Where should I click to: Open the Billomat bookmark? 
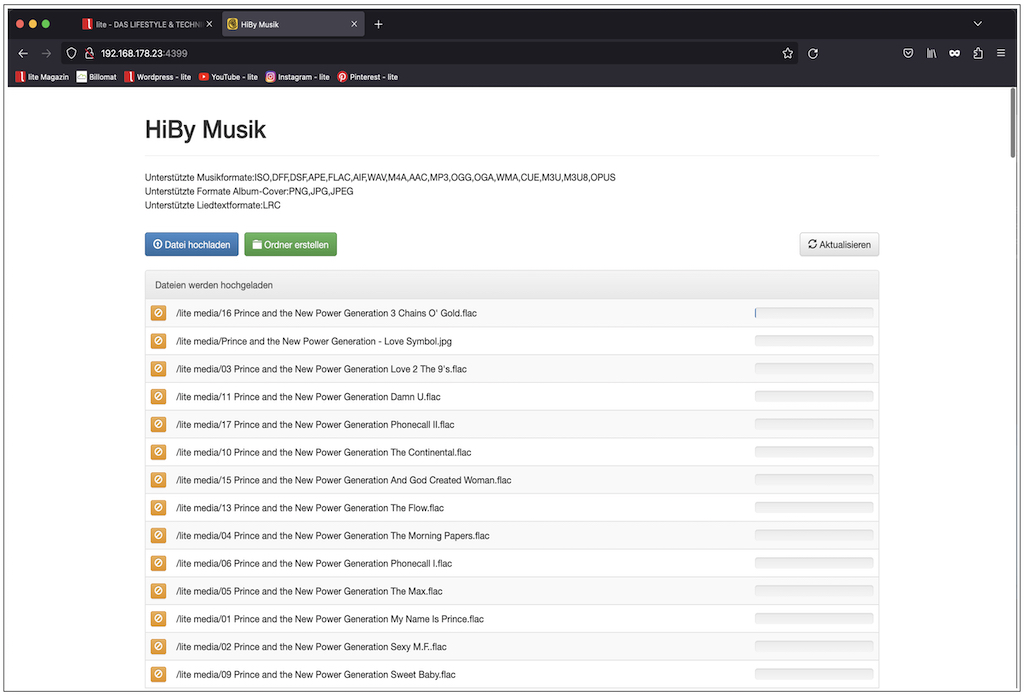(x=97, y=77)
